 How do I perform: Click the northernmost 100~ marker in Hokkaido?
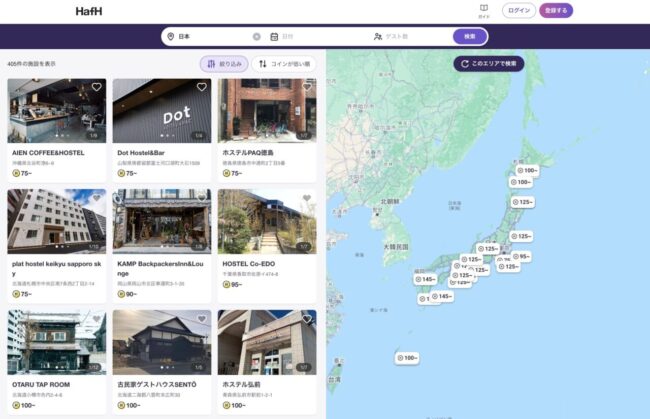tap(527, 170)
